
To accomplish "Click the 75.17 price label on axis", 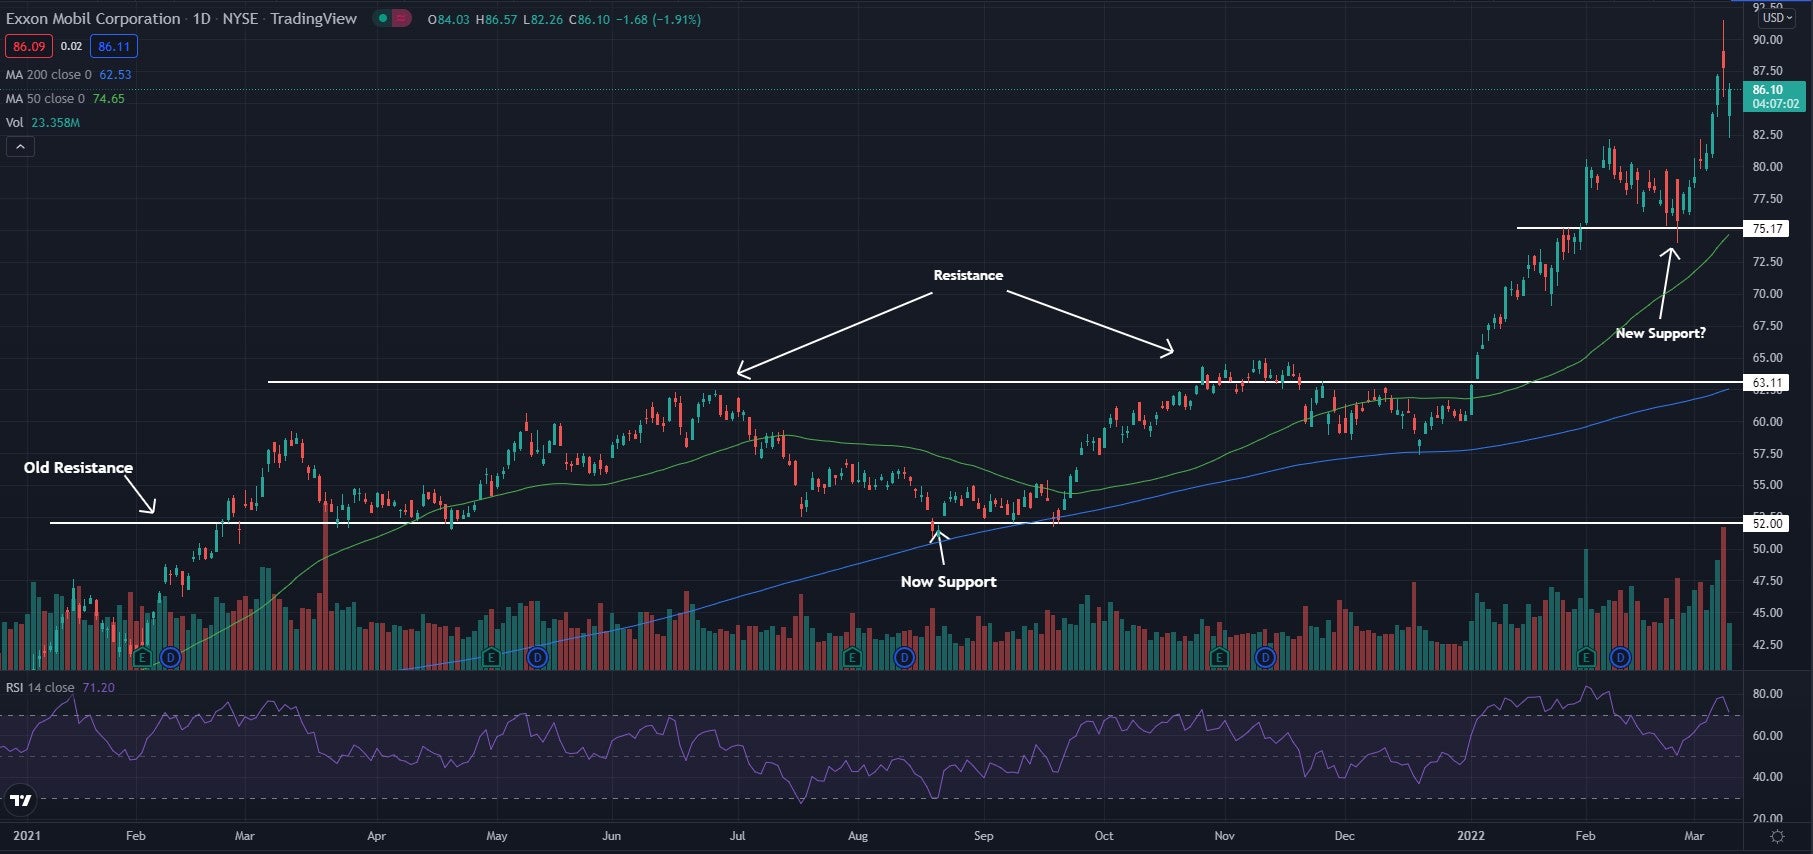I will pos(1766,229).
